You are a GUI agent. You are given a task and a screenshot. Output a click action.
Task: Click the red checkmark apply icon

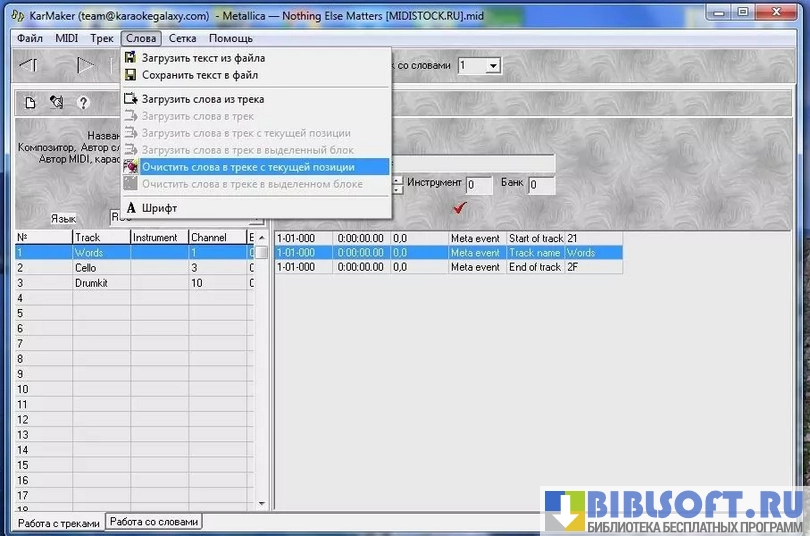click(x=460, y=207)
